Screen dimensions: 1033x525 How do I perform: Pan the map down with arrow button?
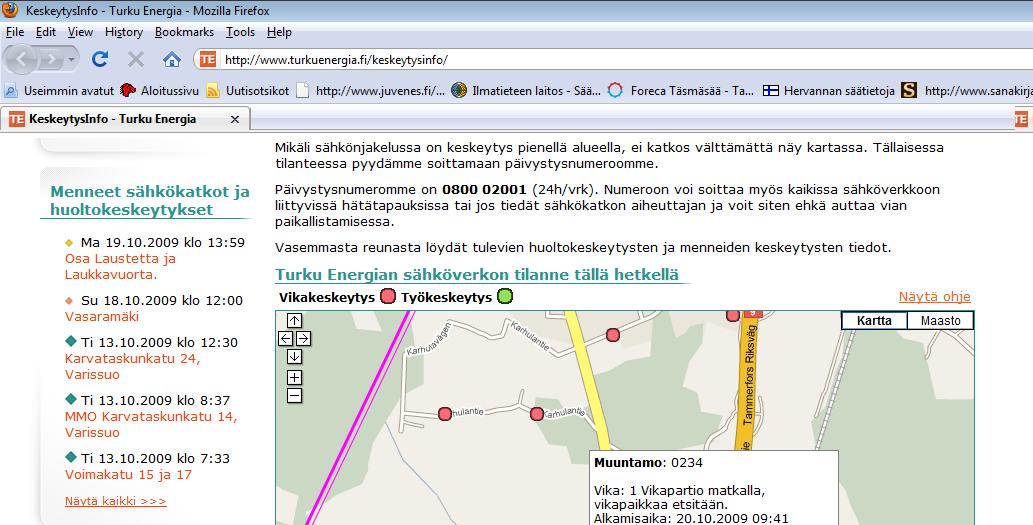294,356
